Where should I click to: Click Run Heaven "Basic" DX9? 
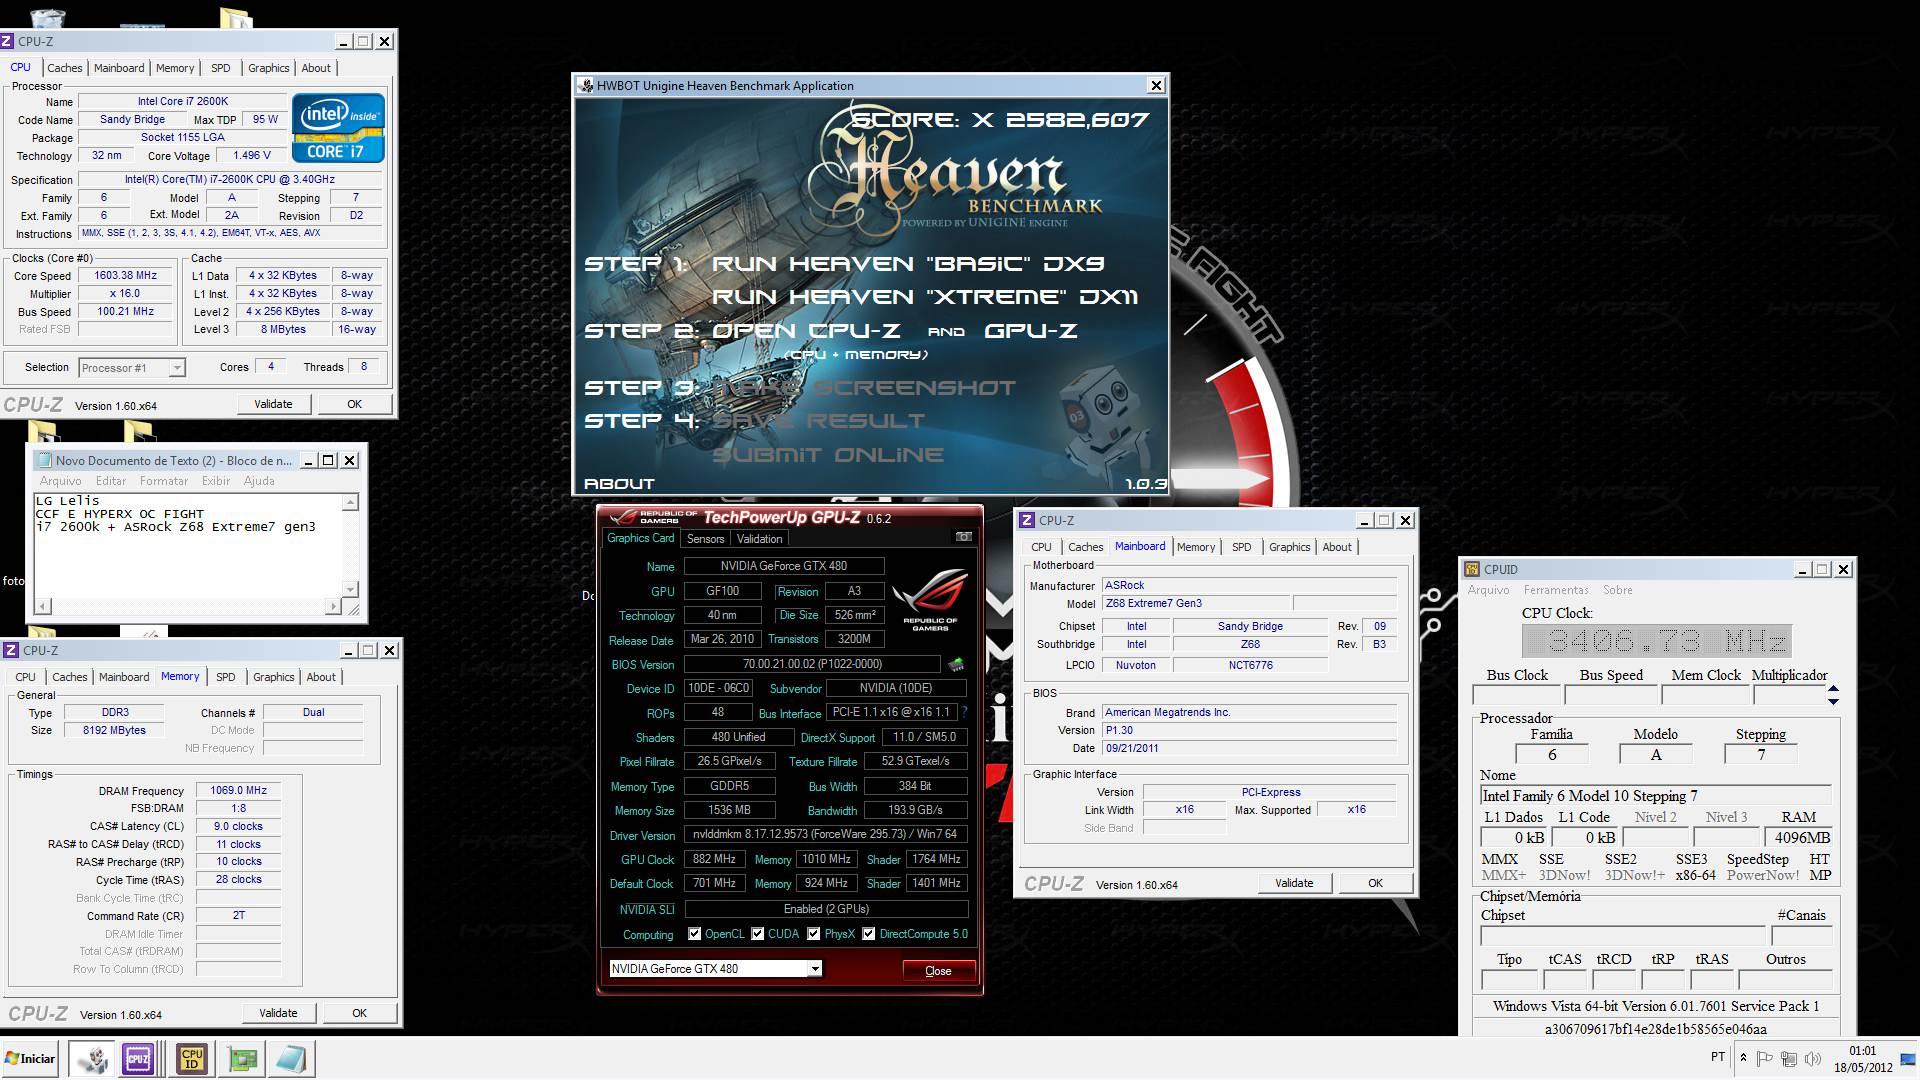point(908,264)
